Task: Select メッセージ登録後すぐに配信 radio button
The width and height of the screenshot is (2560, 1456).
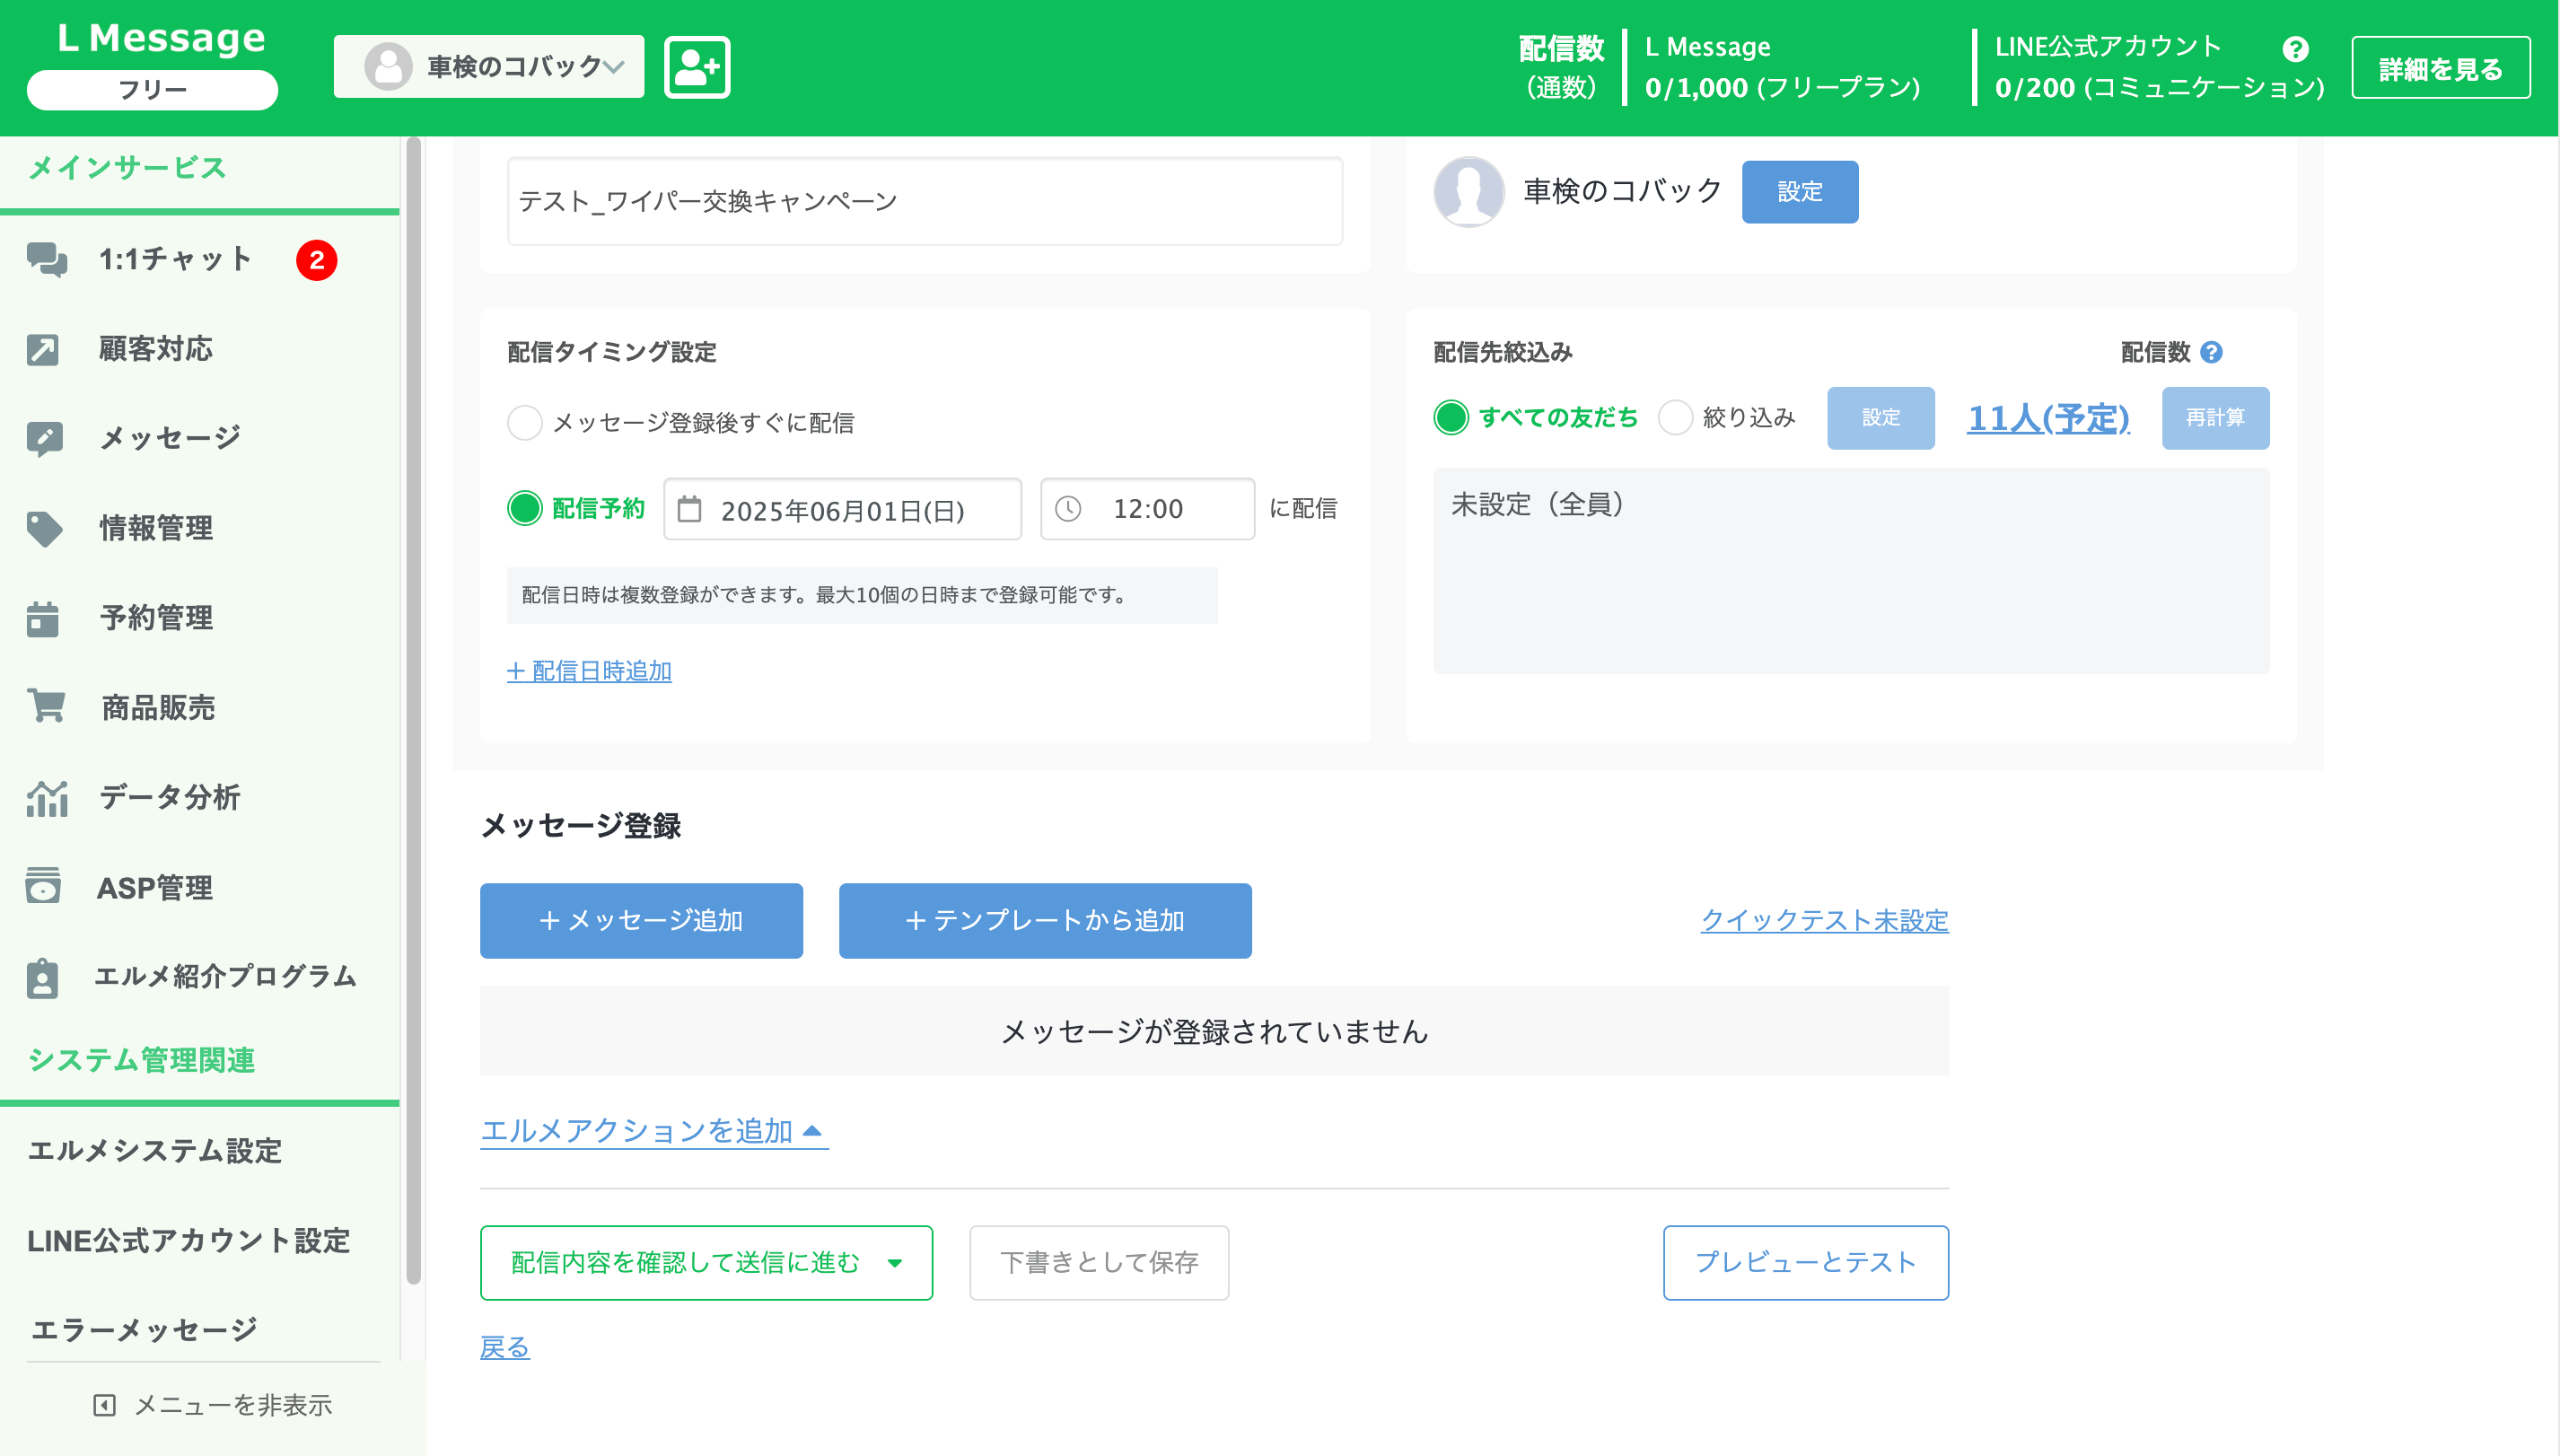Action: (524, 422)
